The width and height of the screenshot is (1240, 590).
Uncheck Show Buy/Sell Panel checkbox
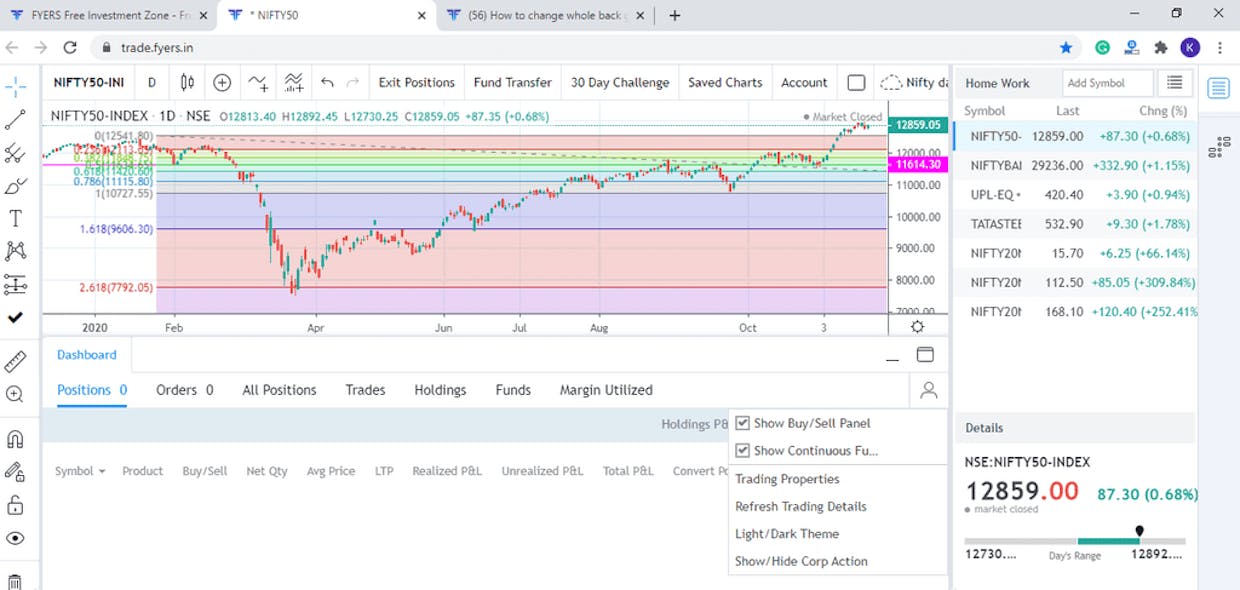tap(742, 423)
